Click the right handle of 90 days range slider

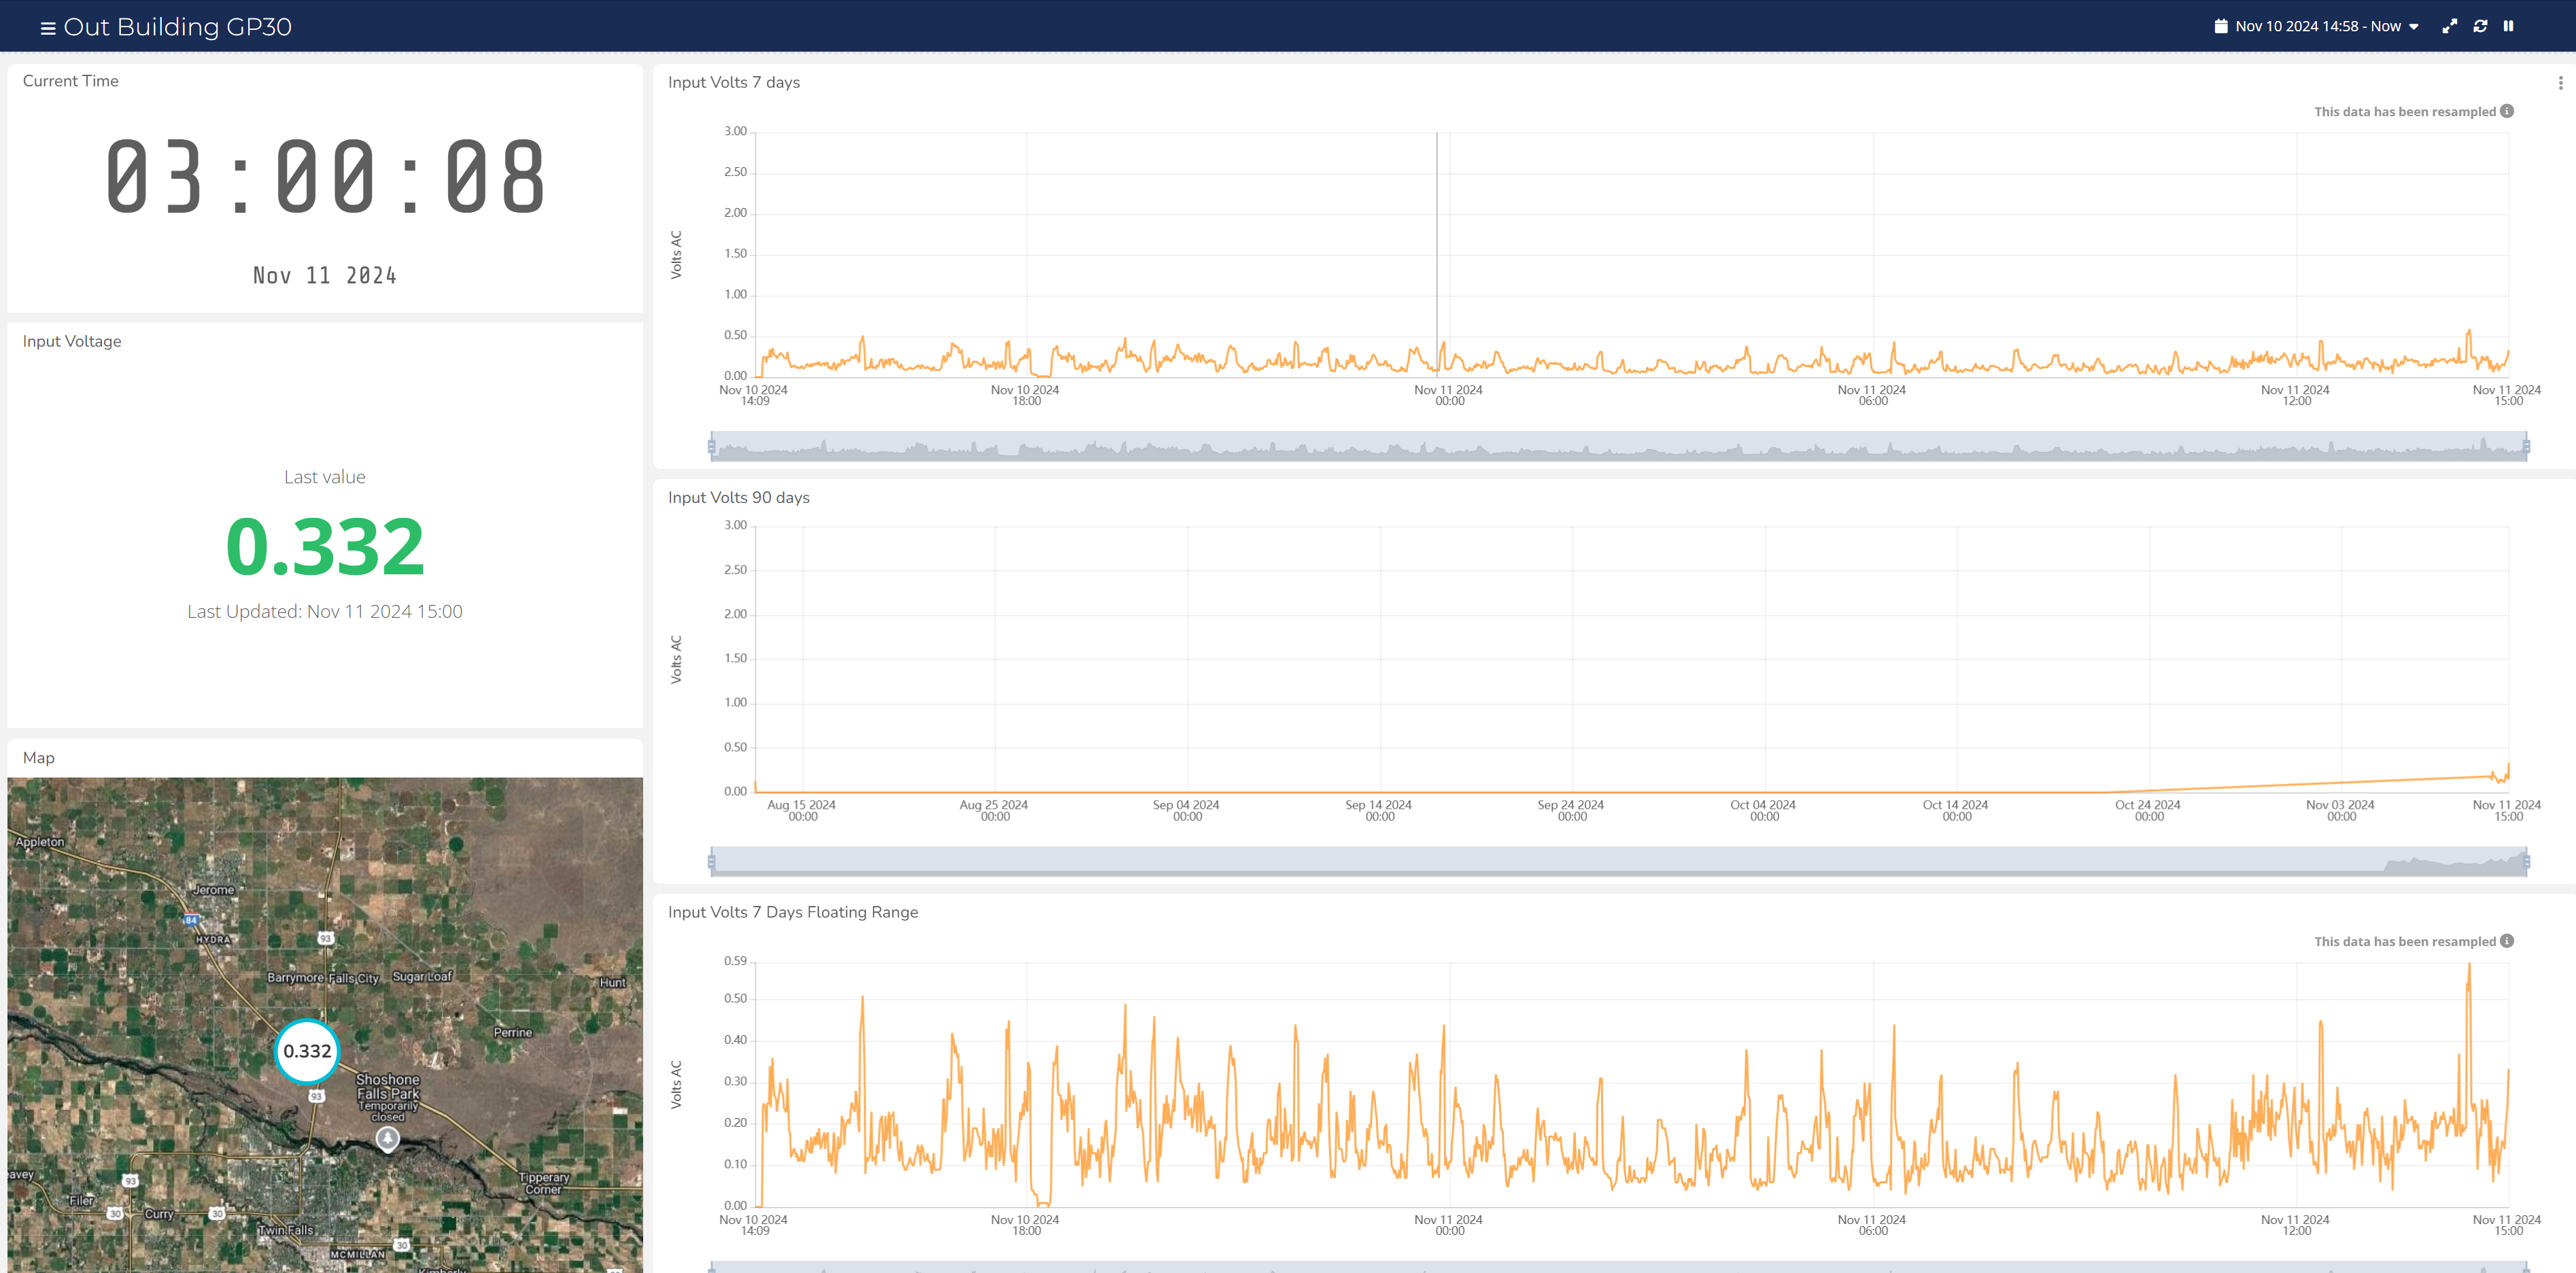click(x=2526, y=861)
